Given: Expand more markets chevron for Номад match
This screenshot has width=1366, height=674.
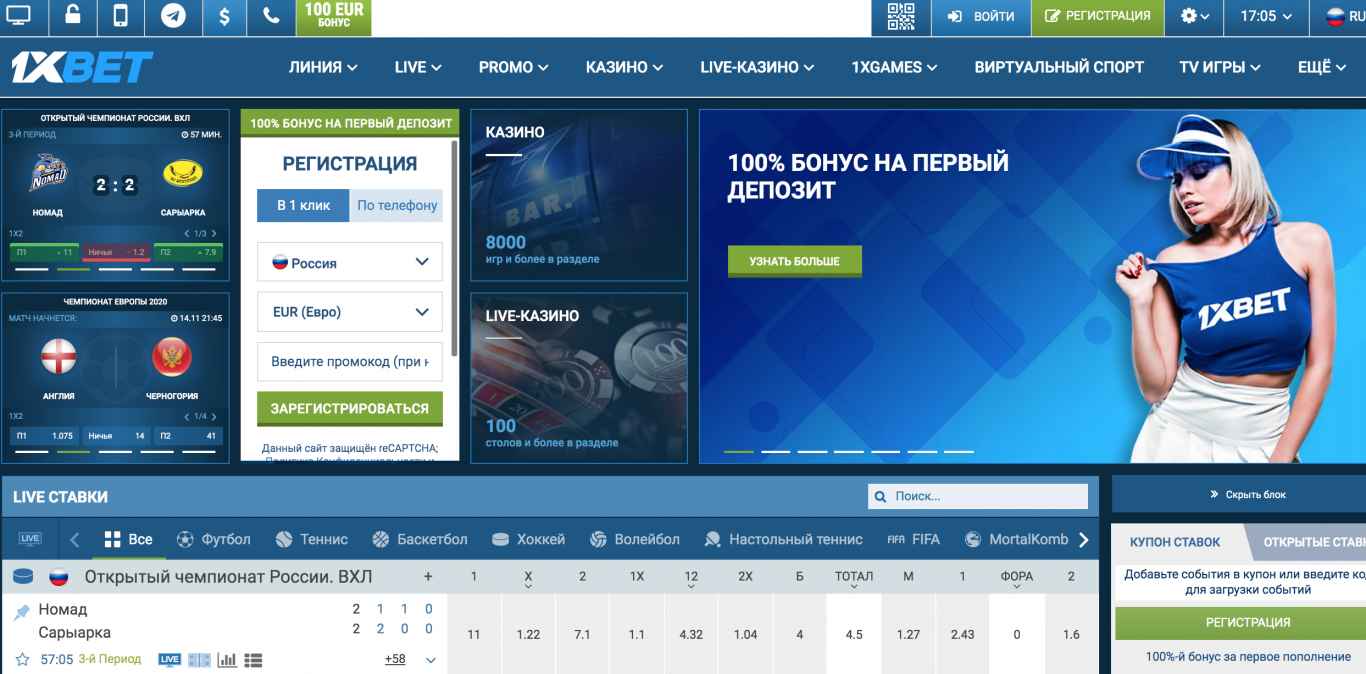Looking at the screenshot, I should pos(431,660).
